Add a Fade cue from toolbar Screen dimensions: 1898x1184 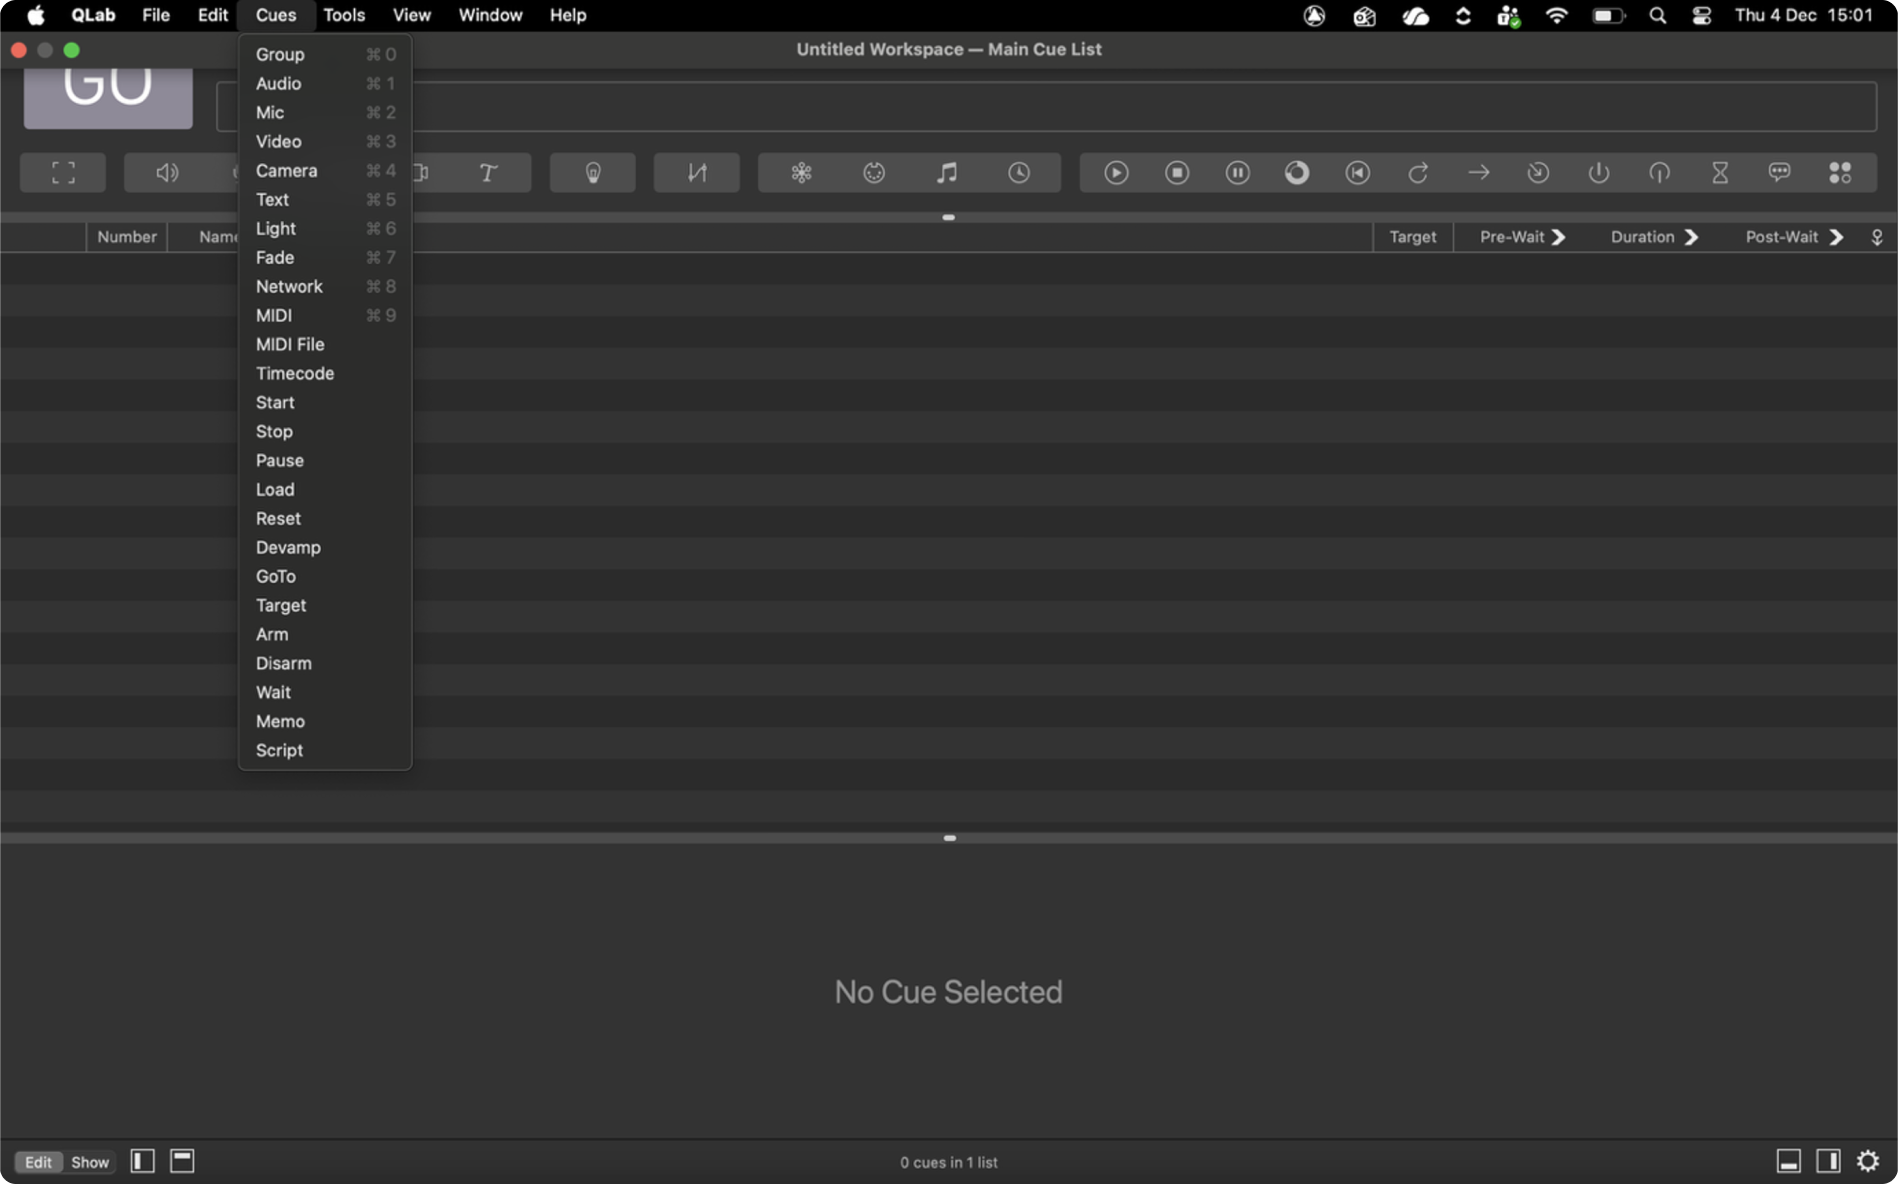pos(697,173)
